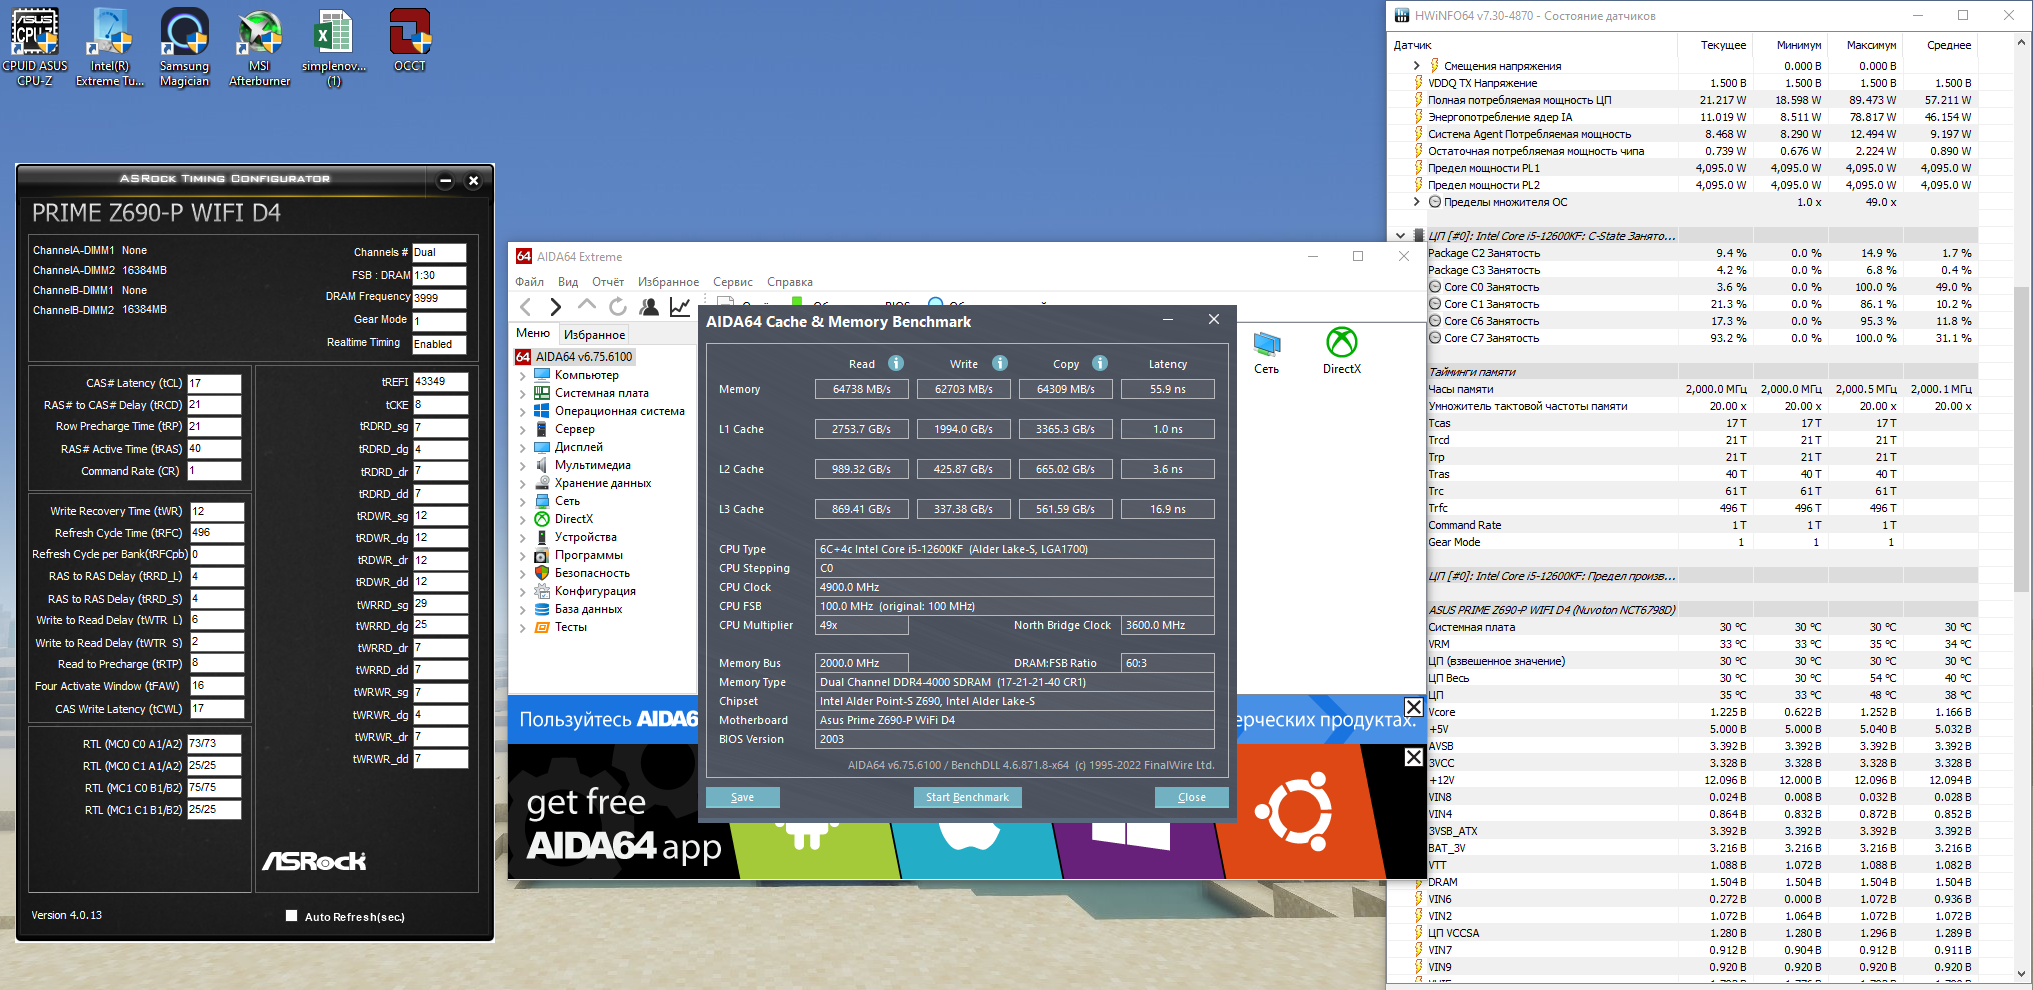
Task: Select Программы in AIDA64 tree
Action: point(589,555)
